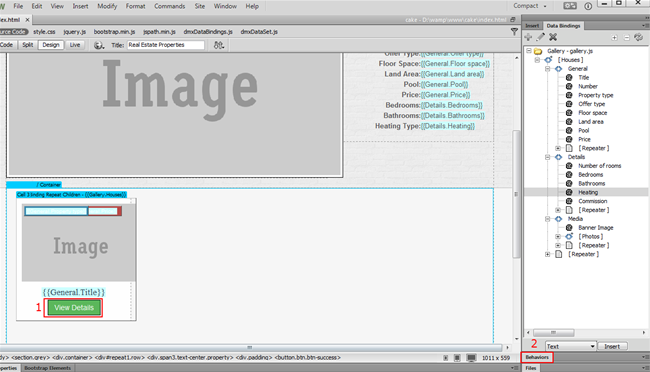
Task: Click the preview in browser globe icon
Action: pos(99,45)
